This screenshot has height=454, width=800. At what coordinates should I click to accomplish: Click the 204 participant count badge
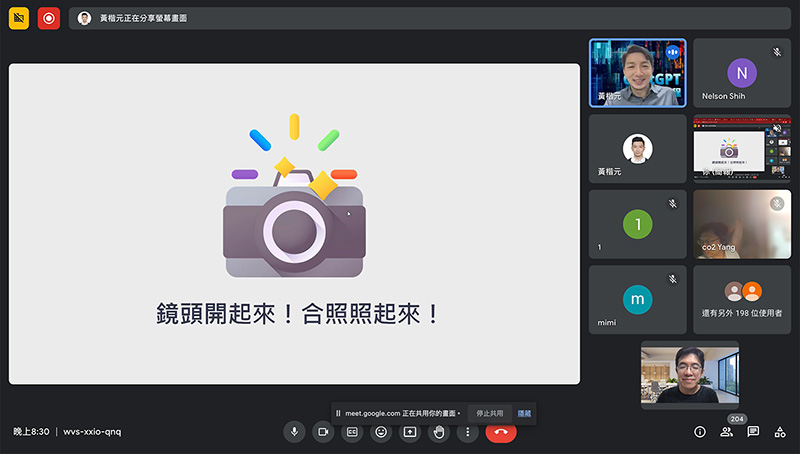click(x=737, y=419)
